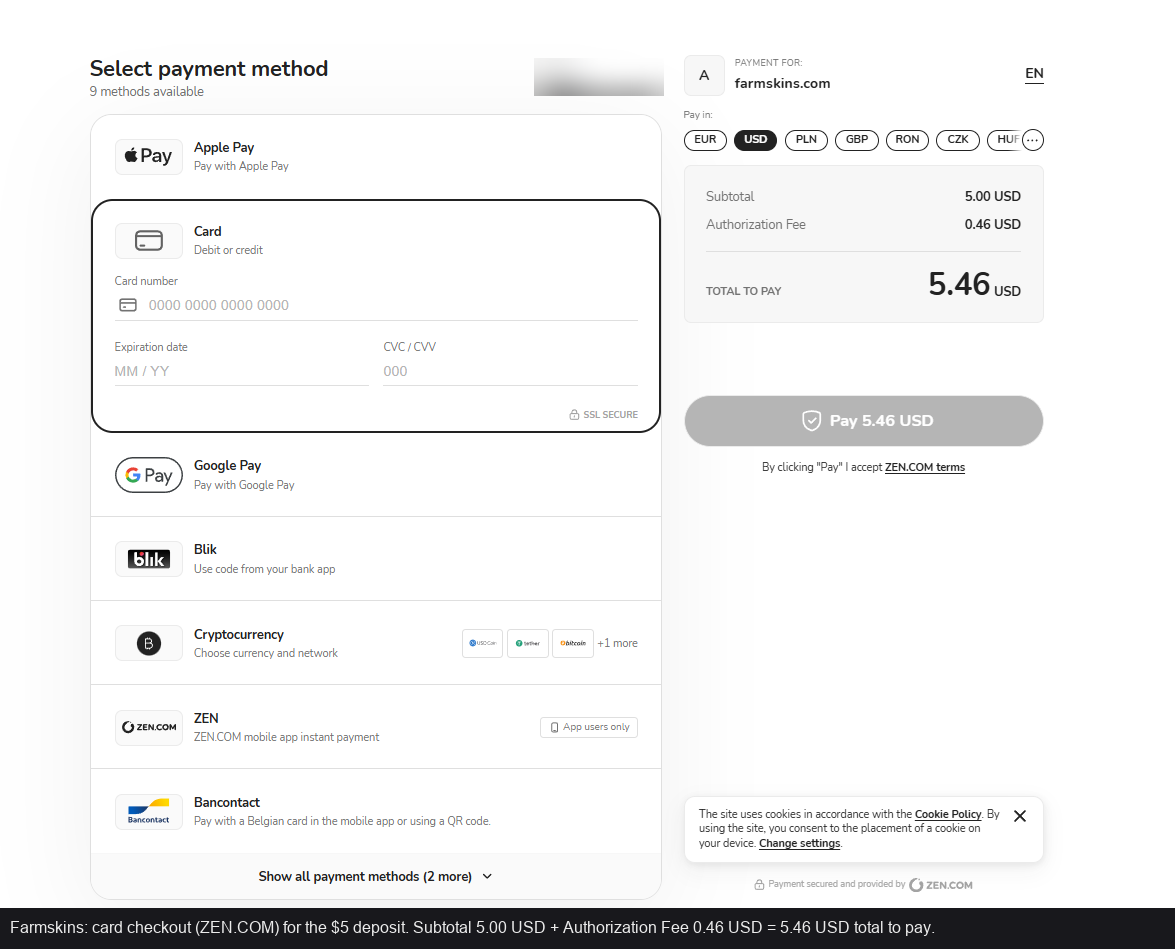
Task: Click the SSL SECURE lock badge
Action: point(603,415)
